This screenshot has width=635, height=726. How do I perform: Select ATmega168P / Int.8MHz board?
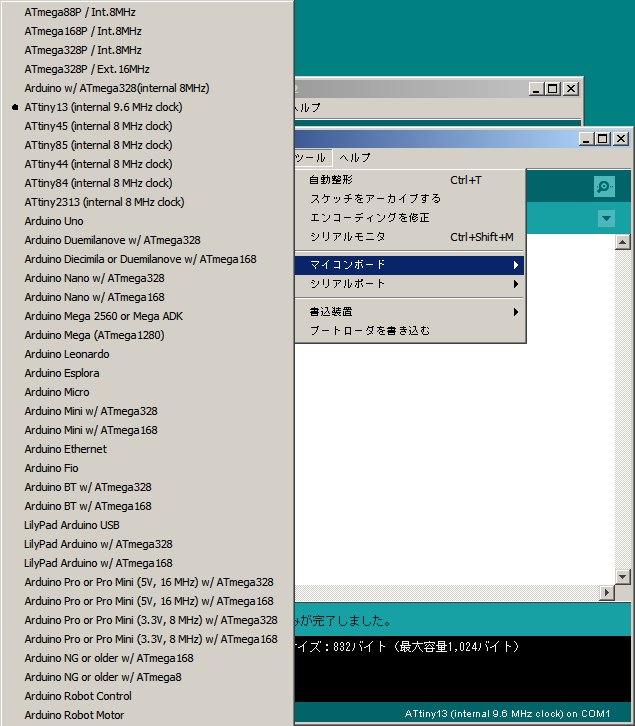click(147, 31)
